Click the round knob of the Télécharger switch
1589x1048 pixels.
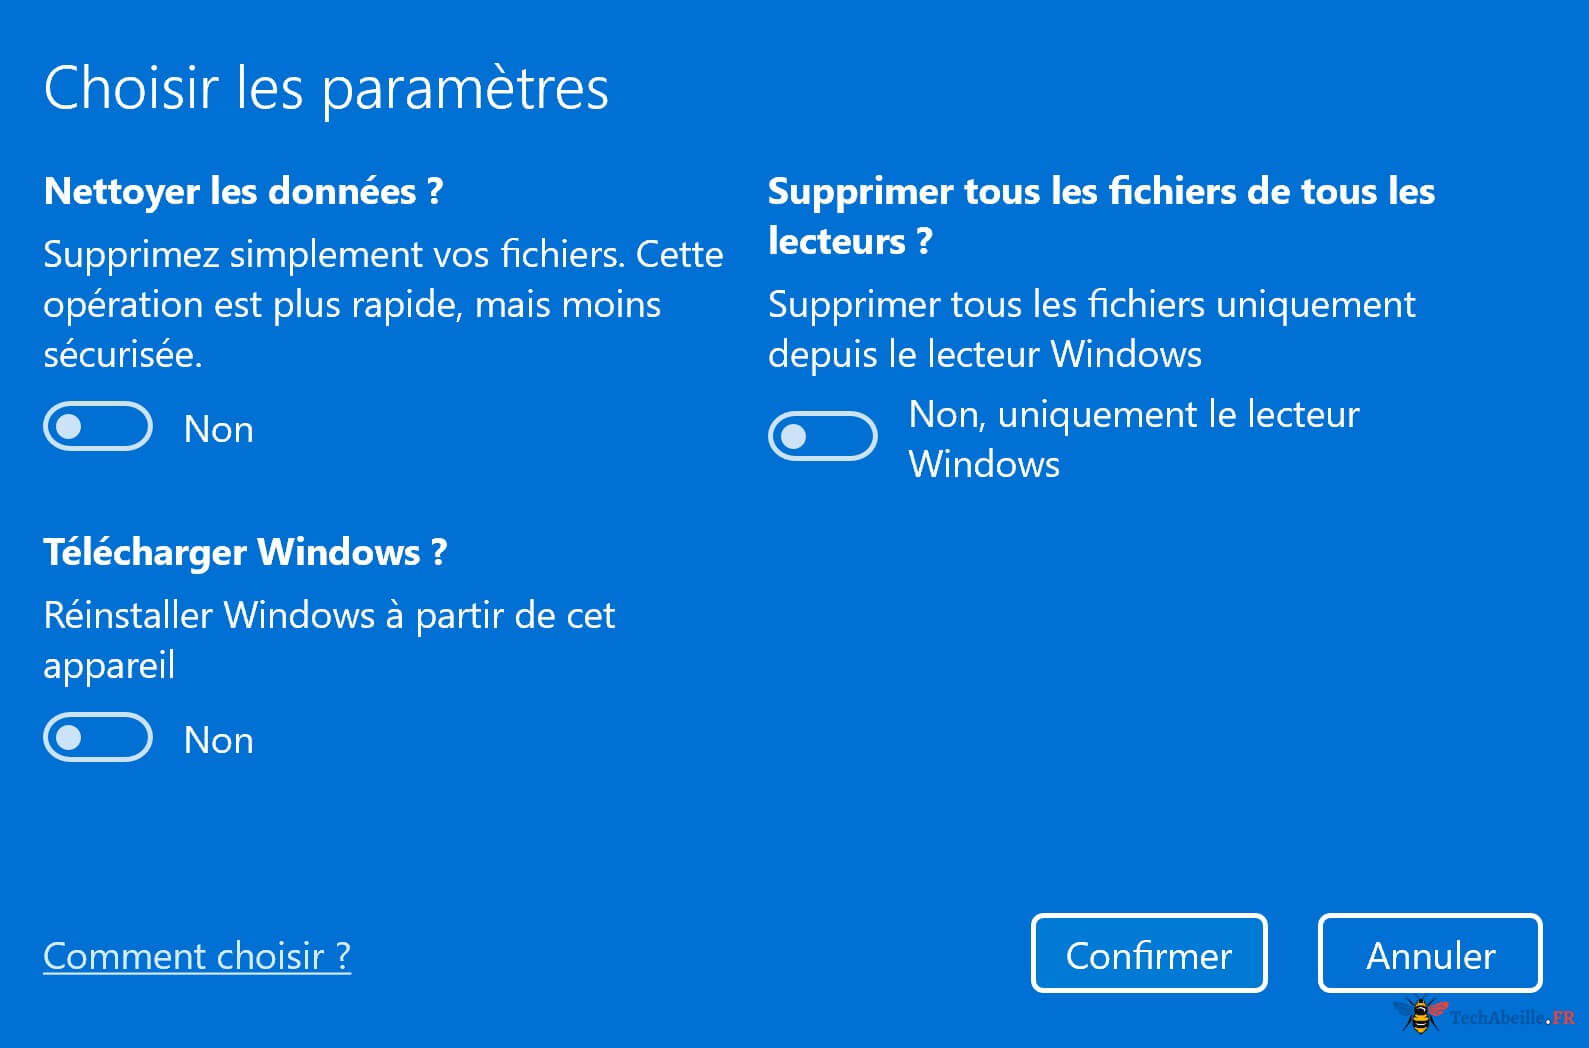tap(69, 738)
